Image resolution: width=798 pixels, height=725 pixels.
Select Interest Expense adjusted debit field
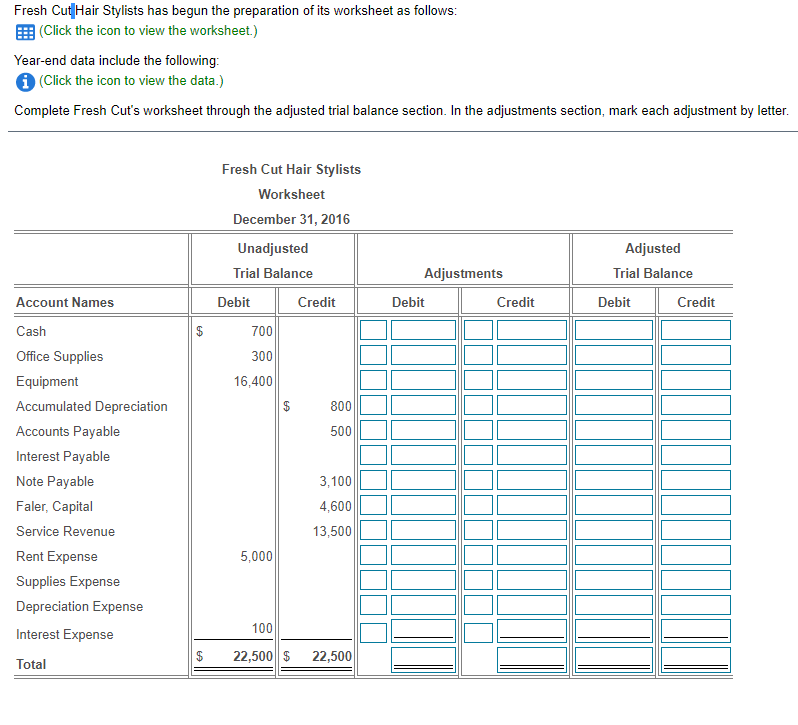(613, 630)
